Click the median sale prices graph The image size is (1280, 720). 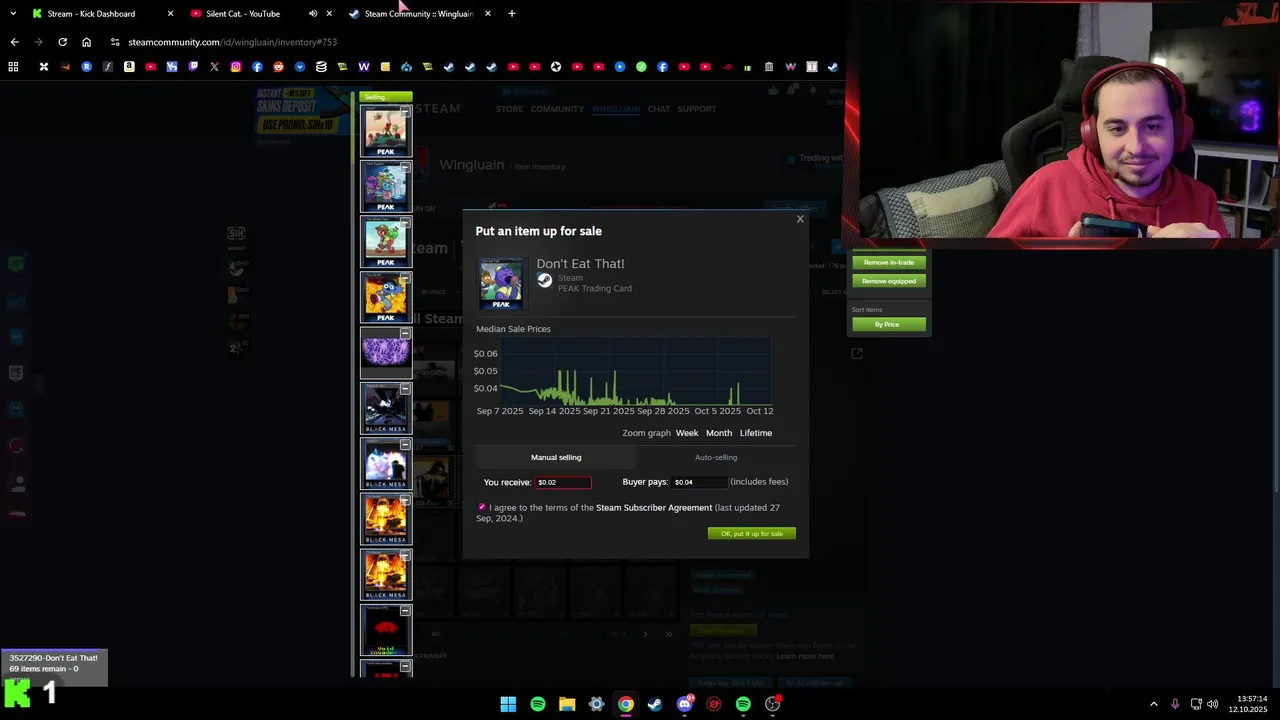[x=636, y=372]
